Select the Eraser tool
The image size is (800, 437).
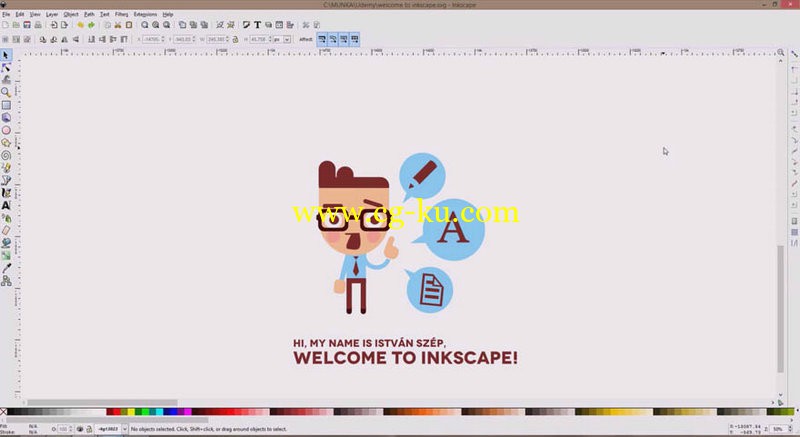click(x=6, y=230)
